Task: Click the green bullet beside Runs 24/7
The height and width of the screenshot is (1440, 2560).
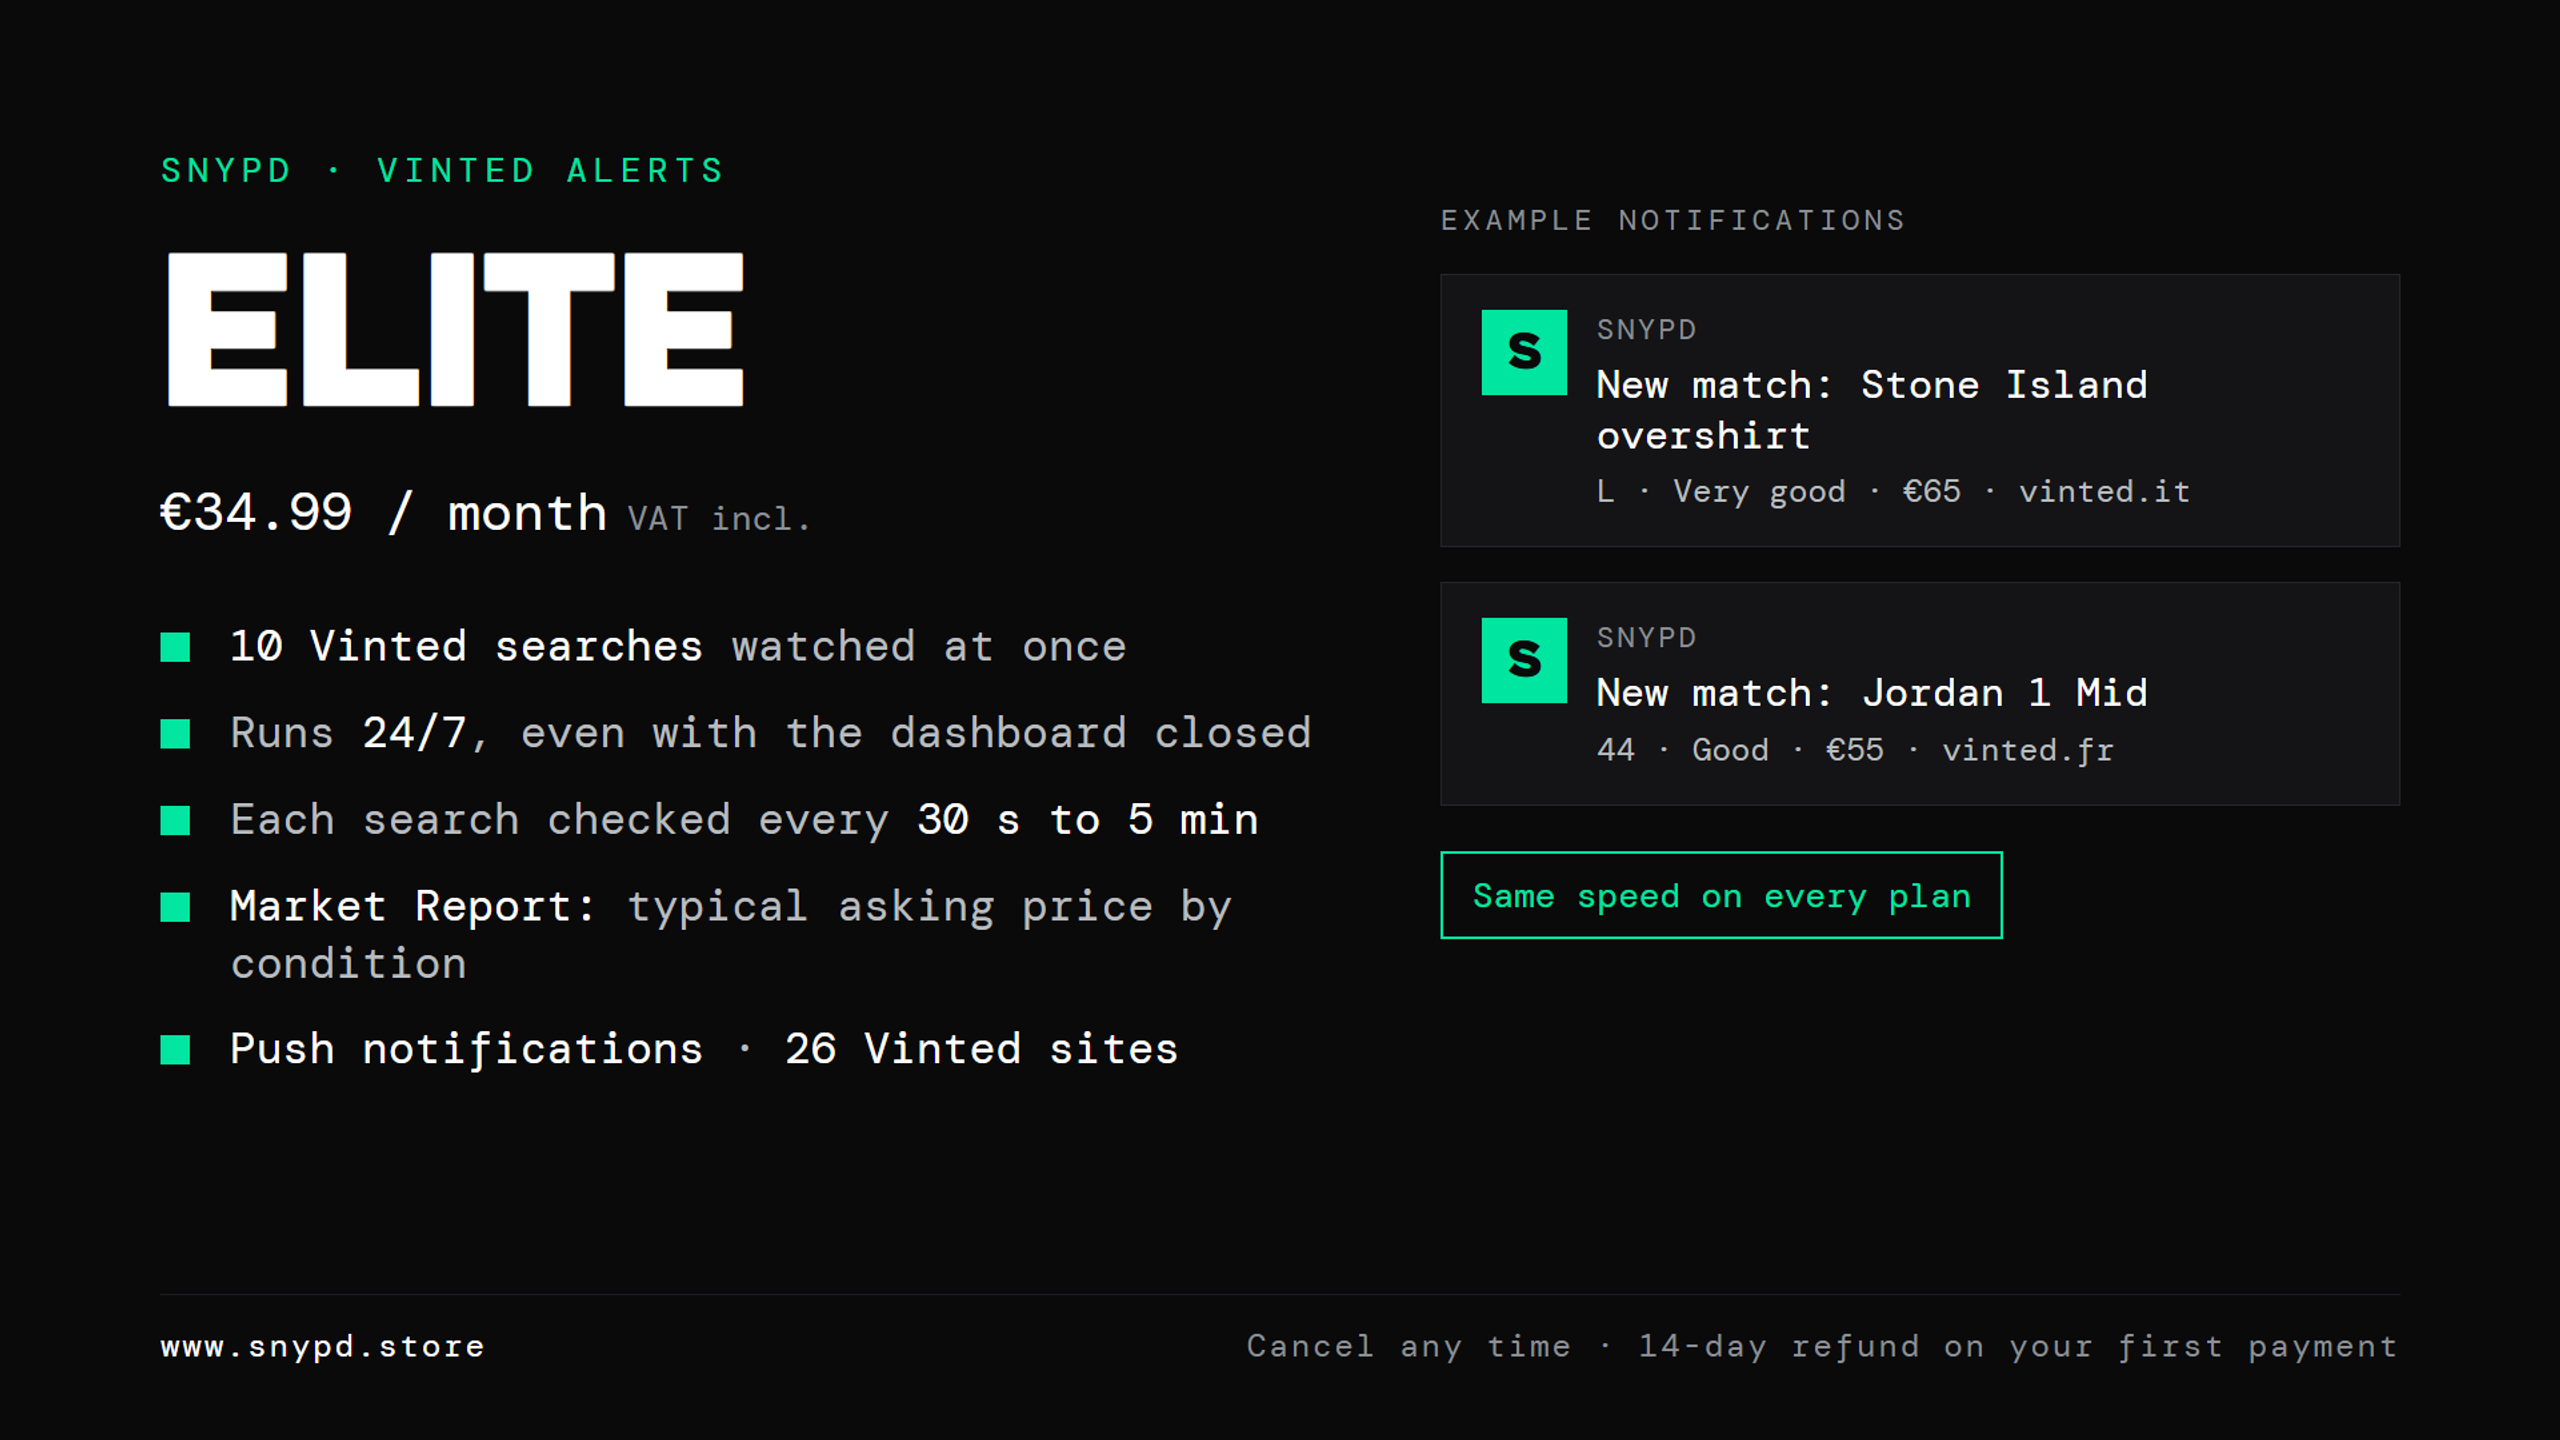Action: point(175,734)
